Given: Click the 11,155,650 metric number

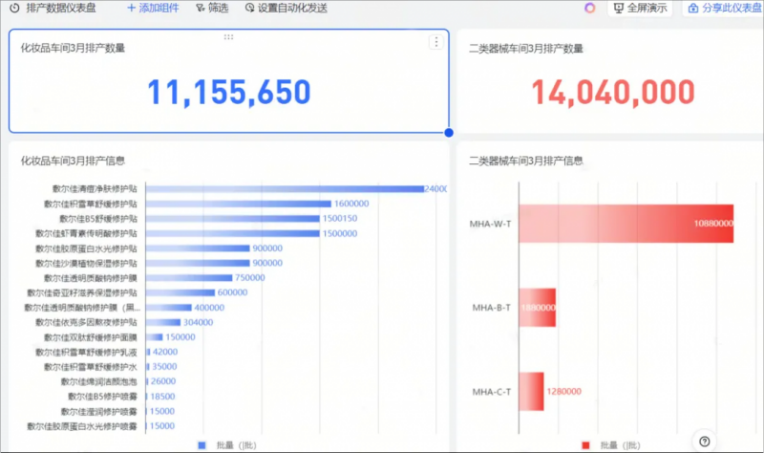Looking at the screenshot, I should (229, 92).
